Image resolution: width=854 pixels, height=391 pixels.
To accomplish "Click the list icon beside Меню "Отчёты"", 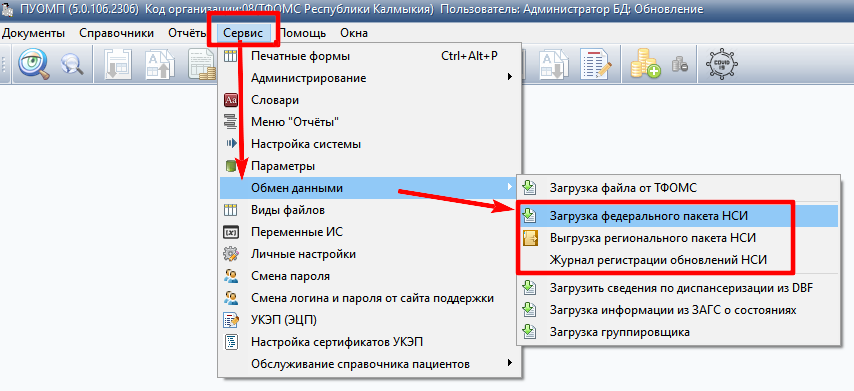I will [x=231, y=122].
